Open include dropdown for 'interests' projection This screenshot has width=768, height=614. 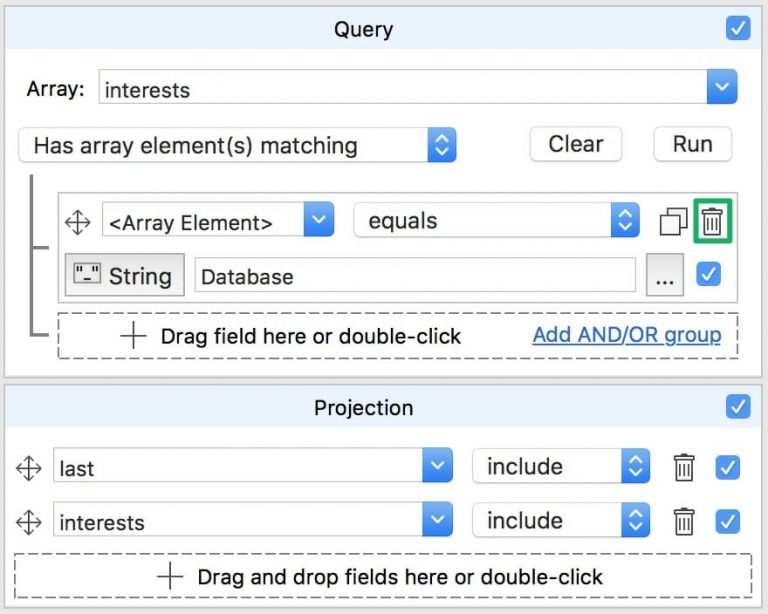click(635, 521)
